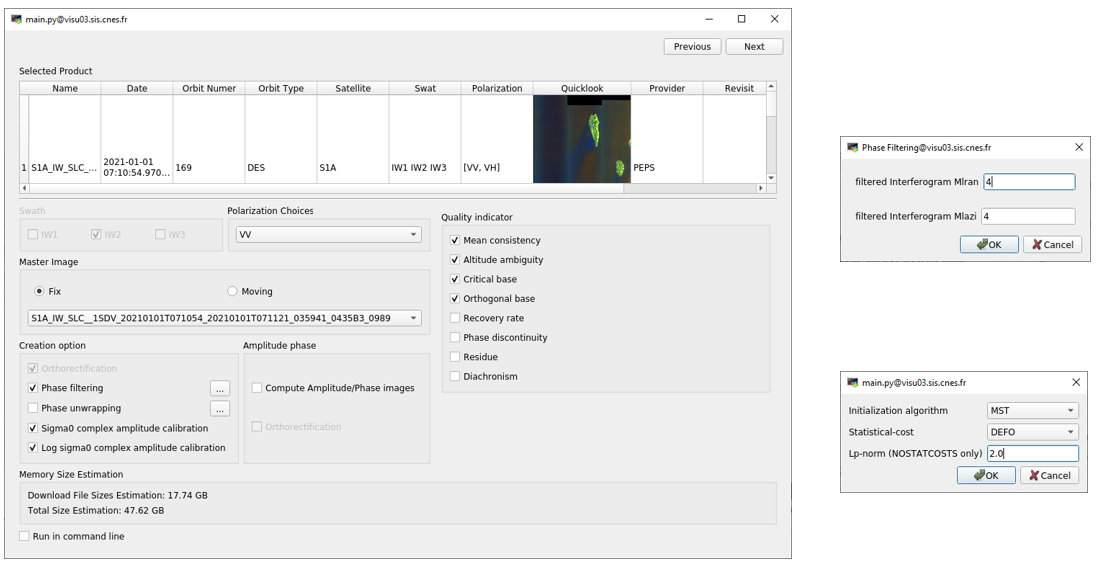The height and width of the screenshot is (568, 1106).
Task: Click product table scroll up arrow
Action: coord(771,87)
